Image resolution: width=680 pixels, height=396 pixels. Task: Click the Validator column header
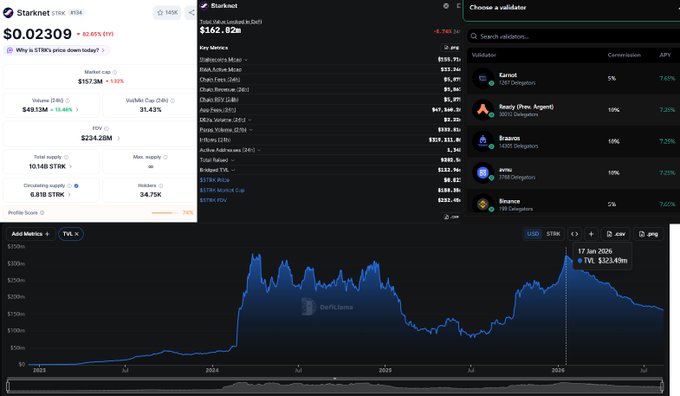[484, 55]
